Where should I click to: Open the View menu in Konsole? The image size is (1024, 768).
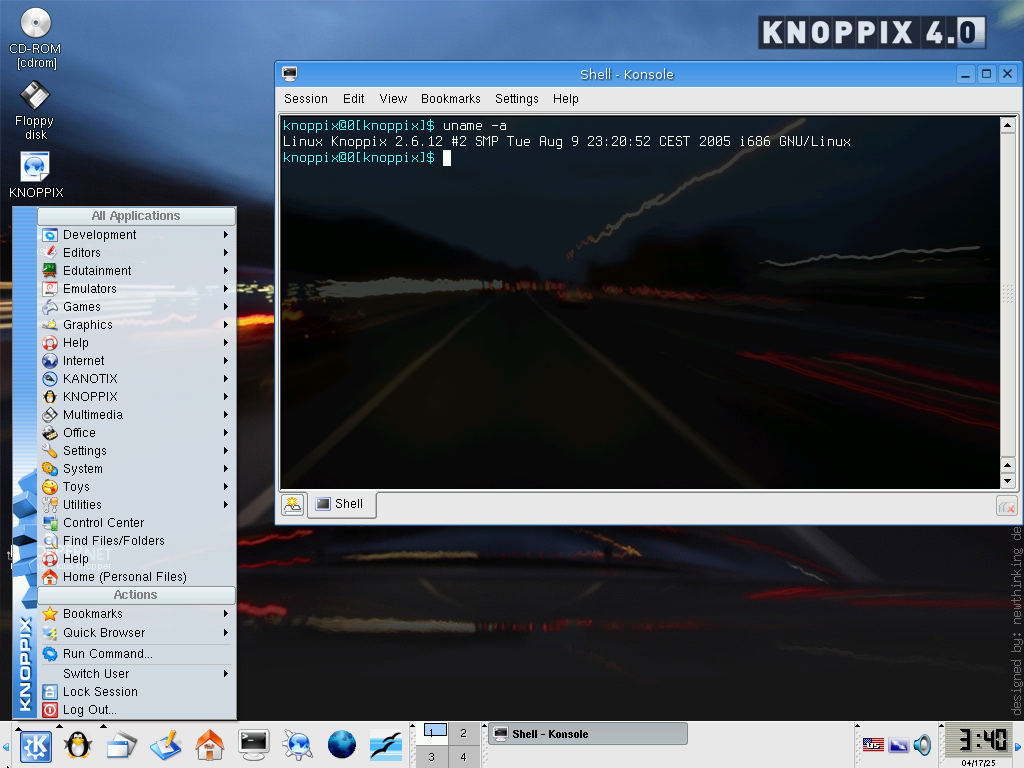click(393, 99)
